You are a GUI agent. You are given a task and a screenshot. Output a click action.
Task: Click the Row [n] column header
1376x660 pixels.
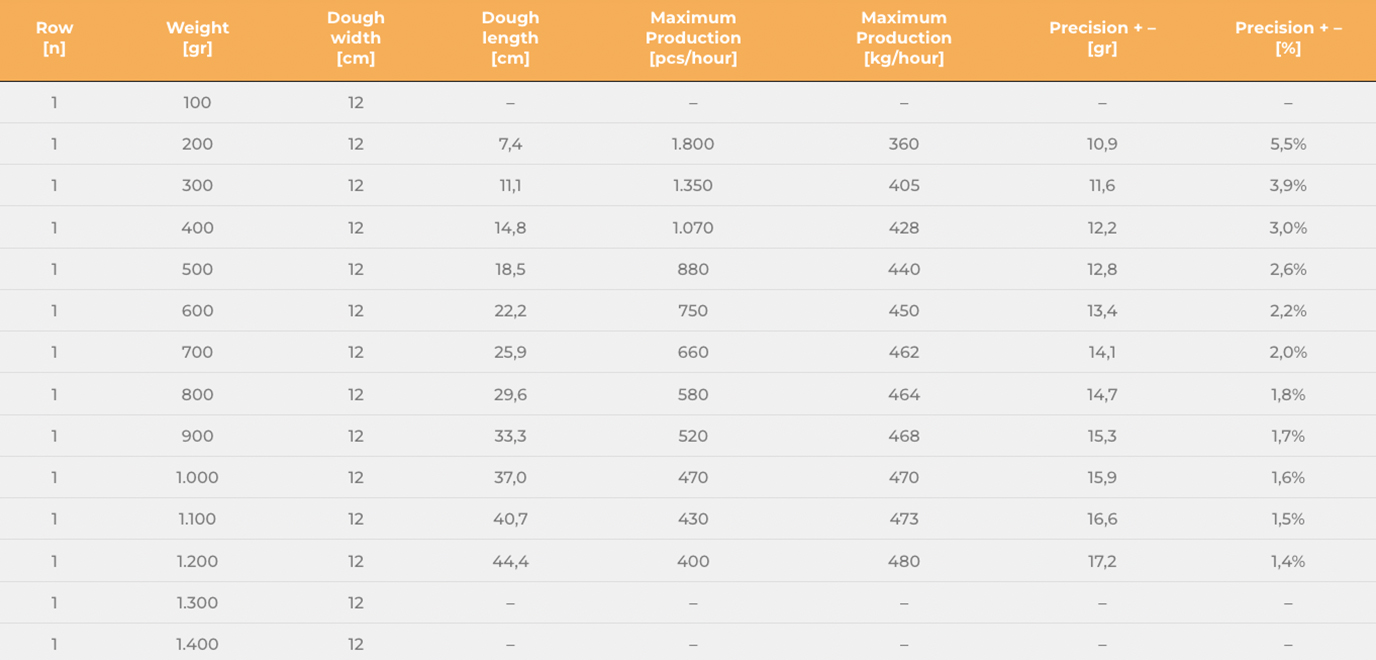(54, 38)
